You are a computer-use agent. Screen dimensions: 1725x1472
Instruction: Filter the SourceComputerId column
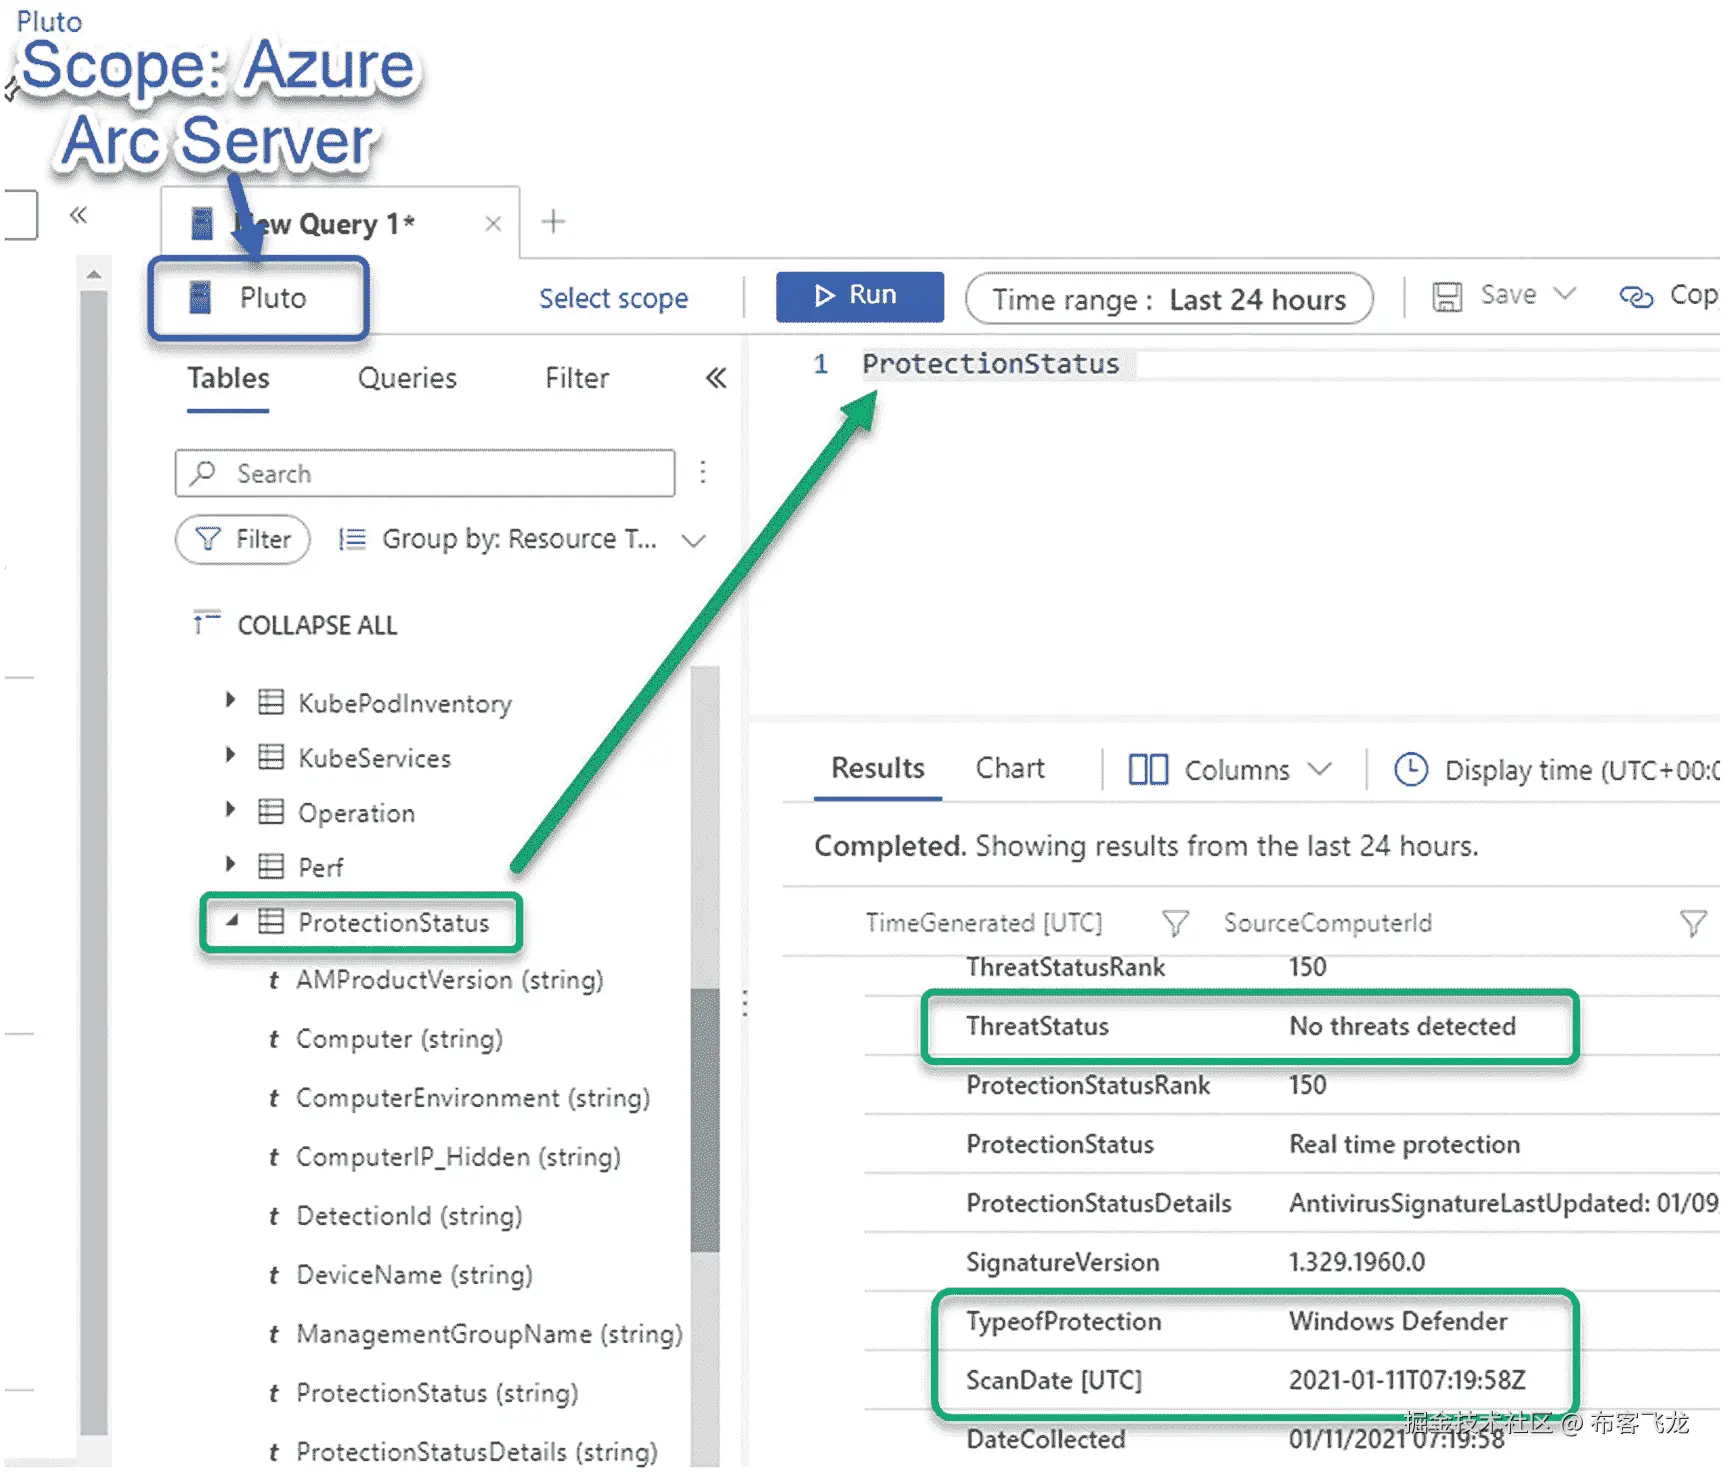pyautogui.click(x=1693, y=922)
